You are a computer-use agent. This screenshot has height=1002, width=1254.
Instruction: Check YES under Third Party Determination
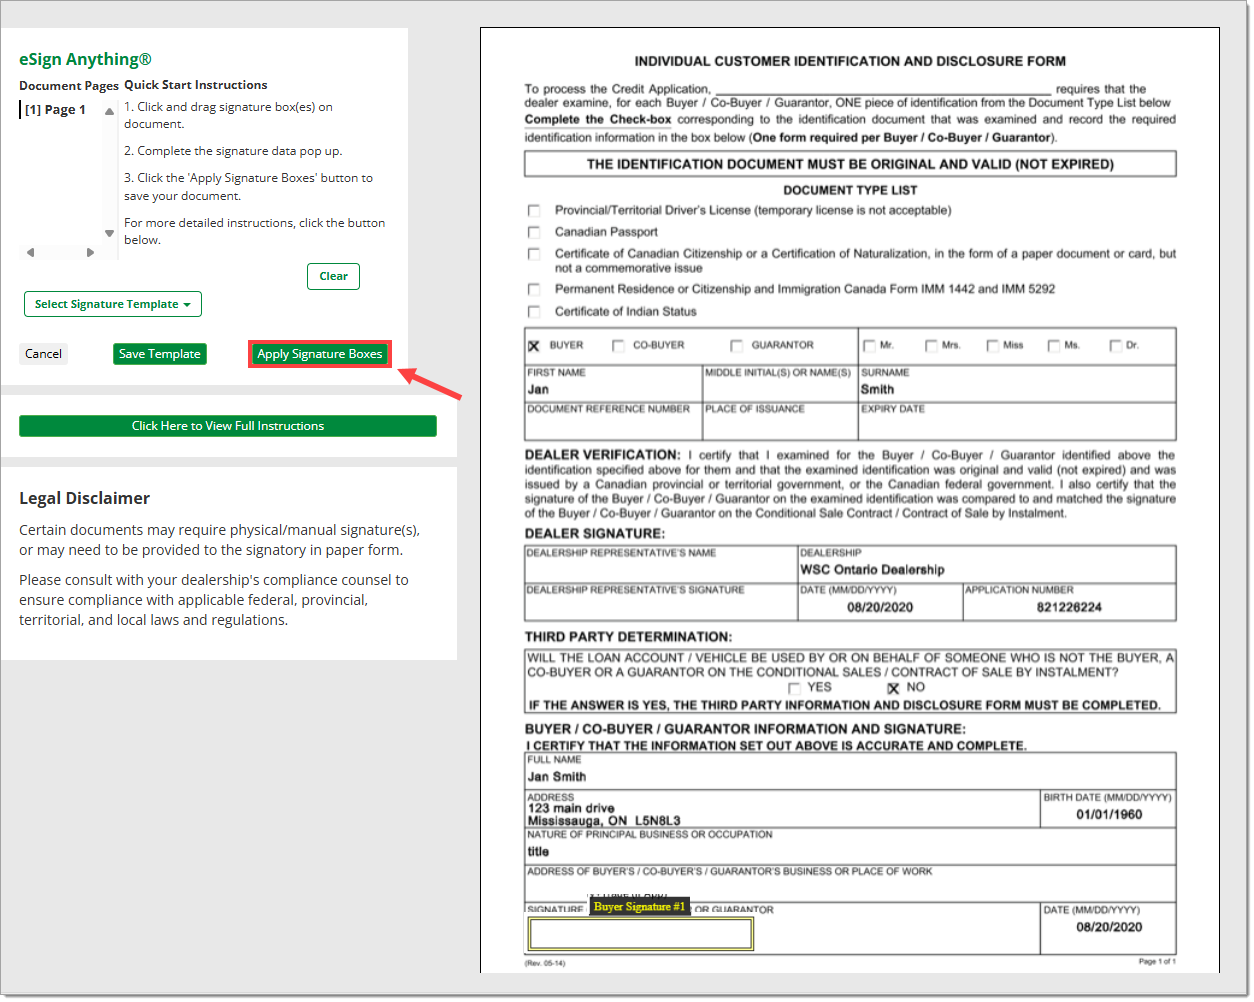click(795, 688)
